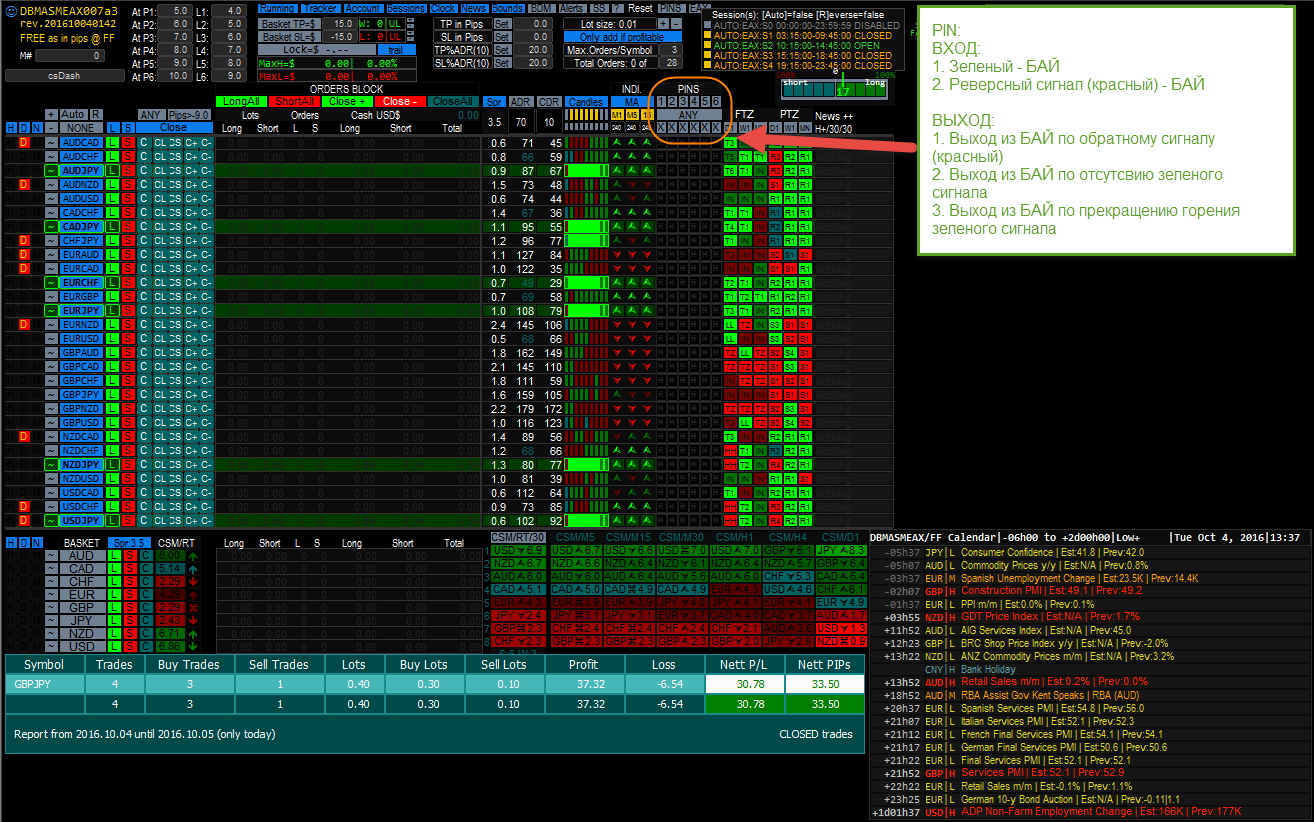Click the M# input field
This screenshot has height=822, width=1314.
[x=70, y=55]
